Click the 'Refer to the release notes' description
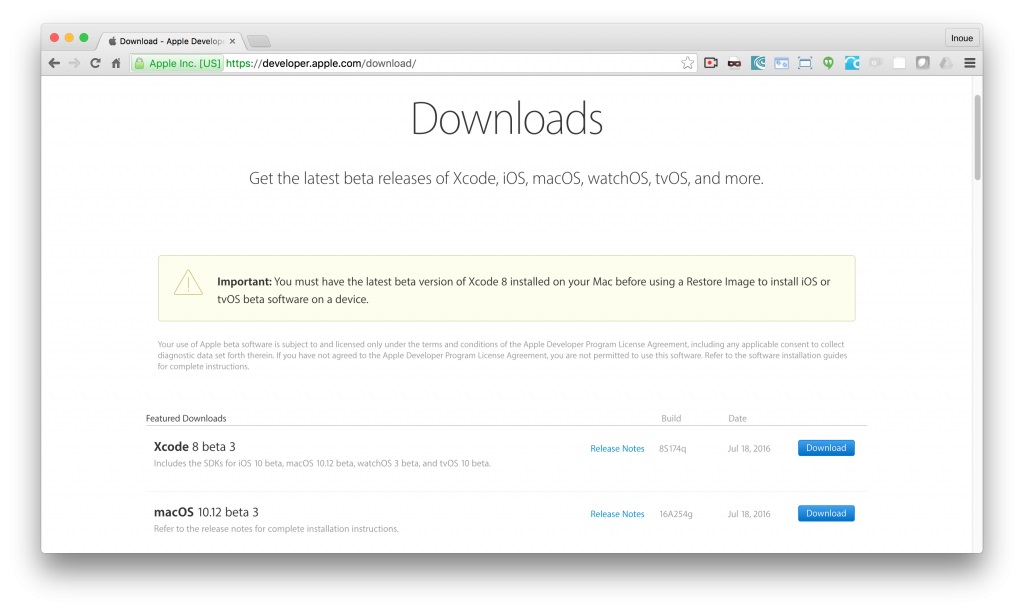 [x=276, y=529]
